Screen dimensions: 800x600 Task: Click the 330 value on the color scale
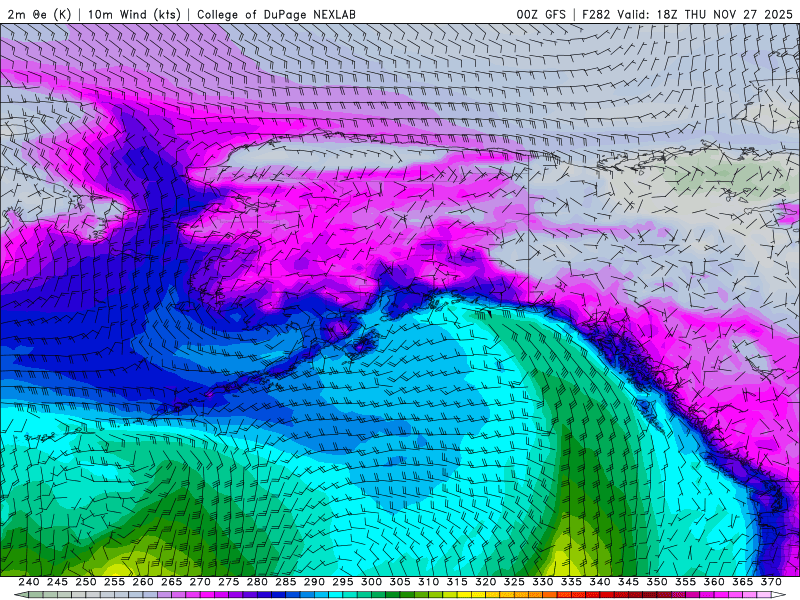[x=543, y=582]
